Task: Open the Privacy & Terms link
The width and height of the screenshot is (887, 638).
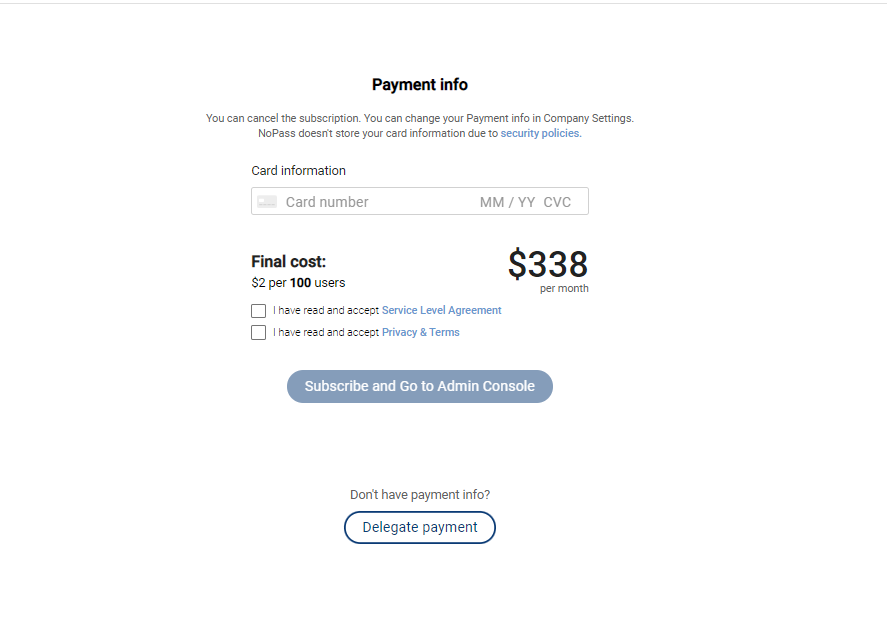Action: (420, 333)
